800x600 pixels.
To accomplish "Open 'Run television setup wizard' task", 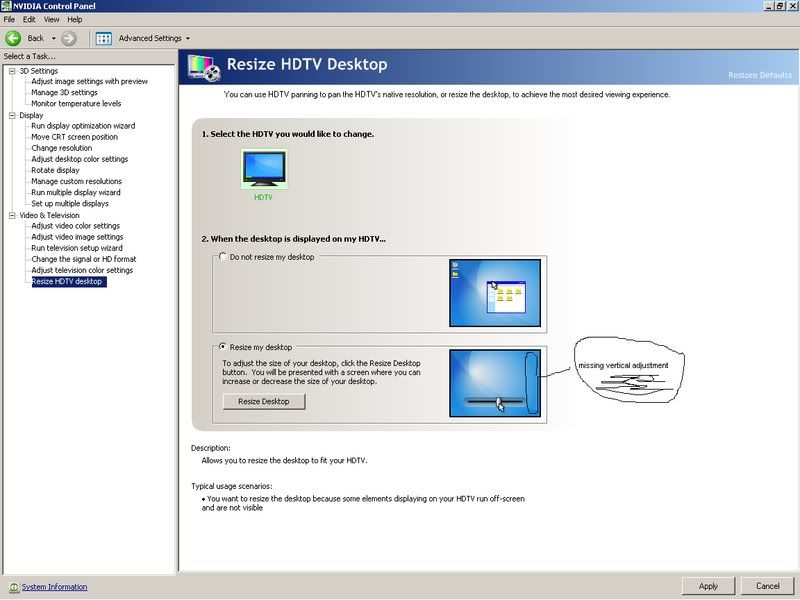I will (x=77, y=248).
